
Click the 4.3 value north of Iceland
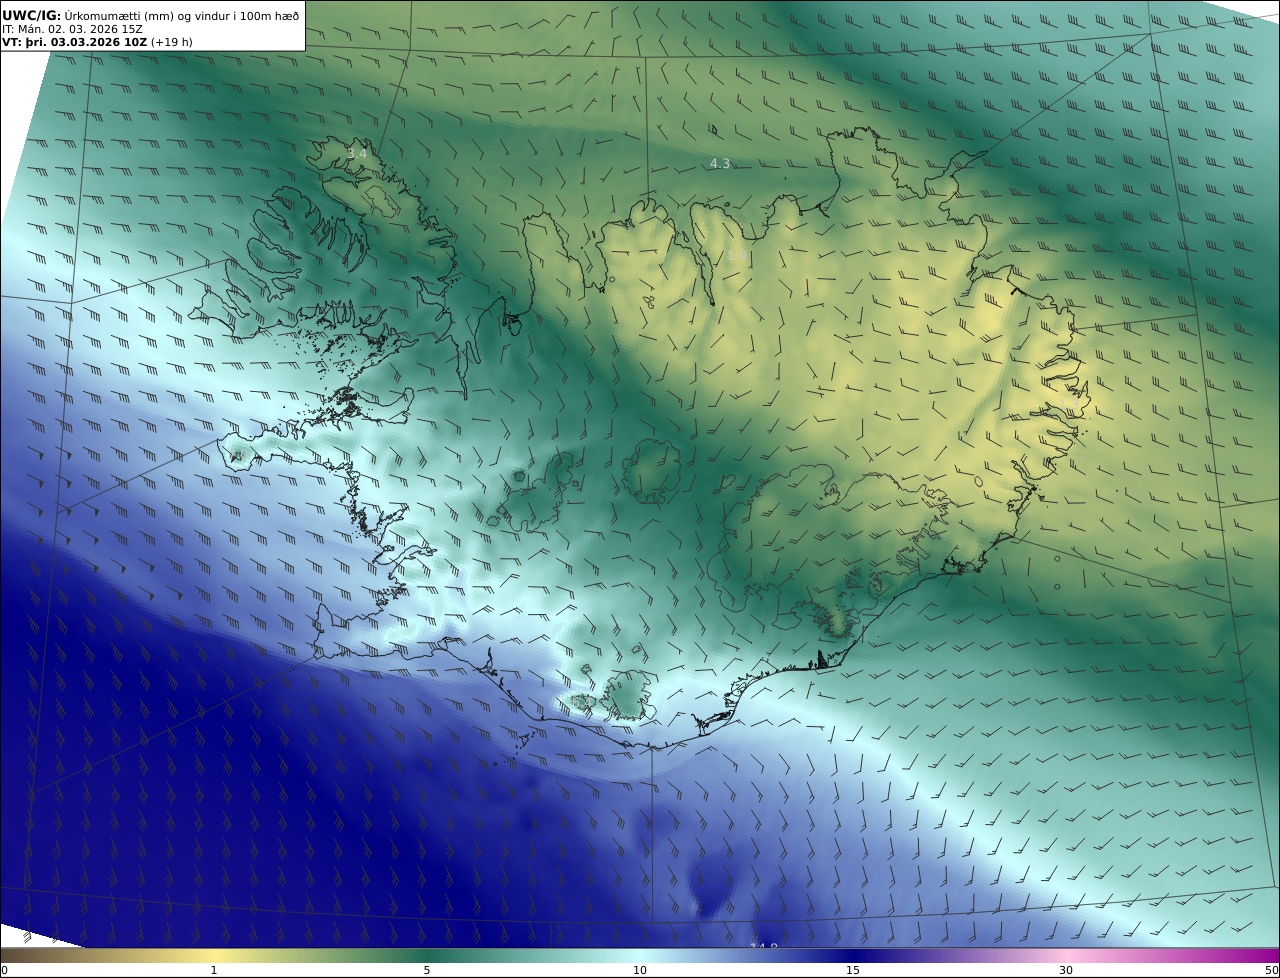(720, 163)
